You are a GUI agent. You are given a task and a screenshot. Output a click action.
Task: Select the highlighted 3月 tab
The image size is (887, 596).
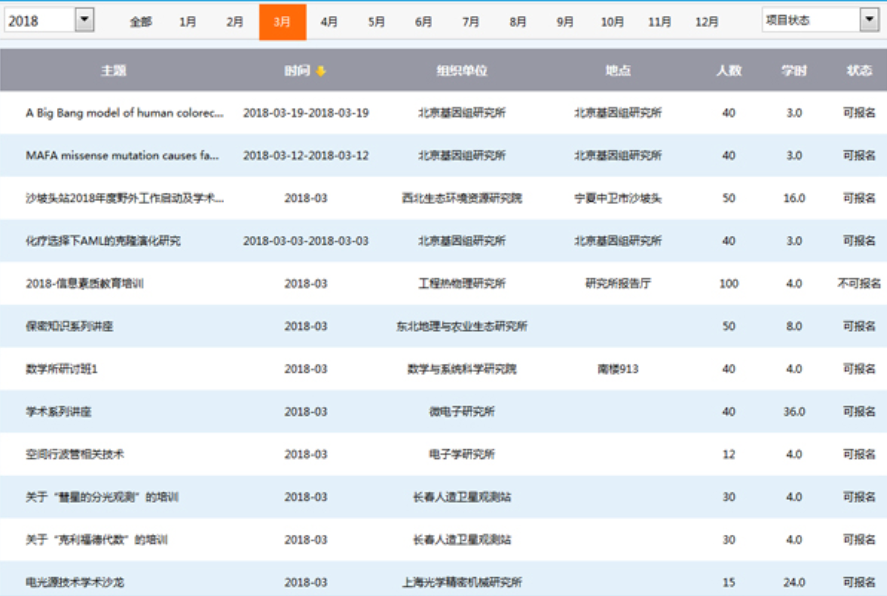pos(282,22)
